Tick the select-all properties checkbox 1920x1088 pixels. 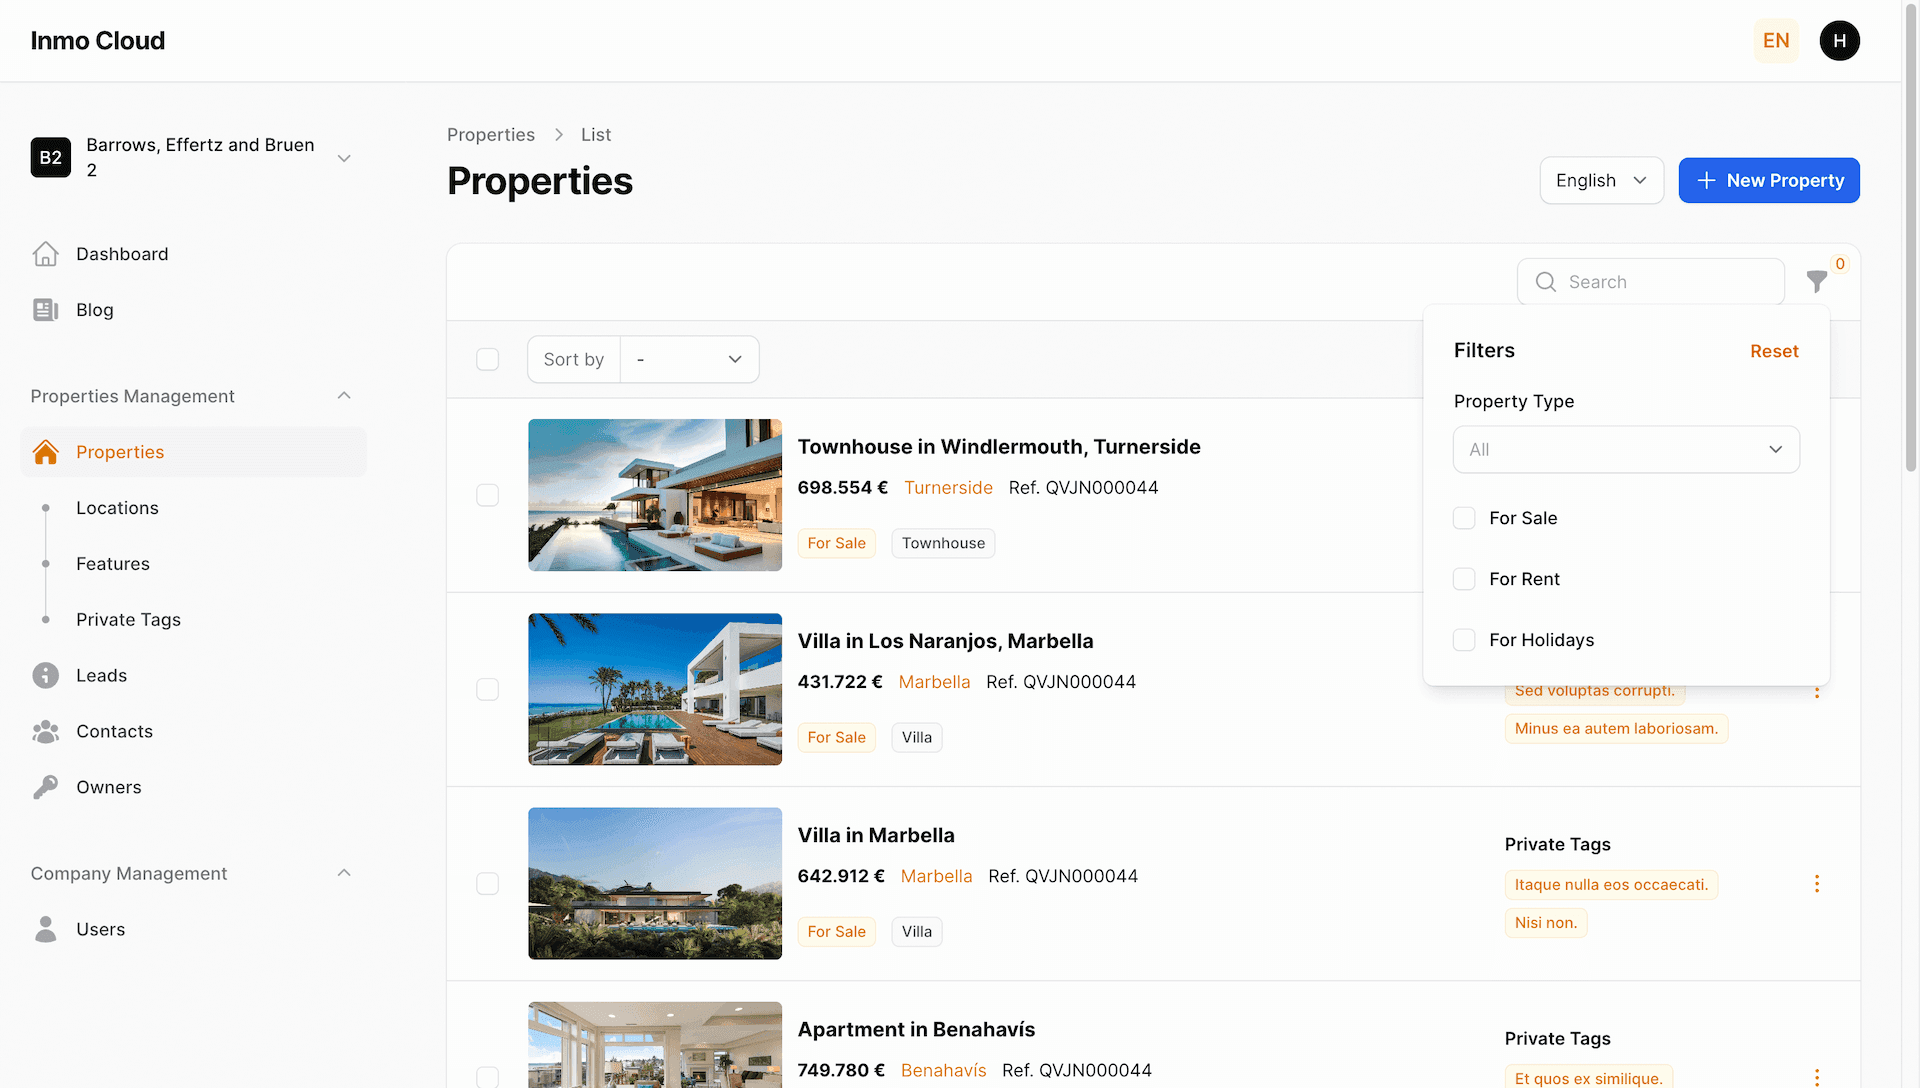(487, 360)
